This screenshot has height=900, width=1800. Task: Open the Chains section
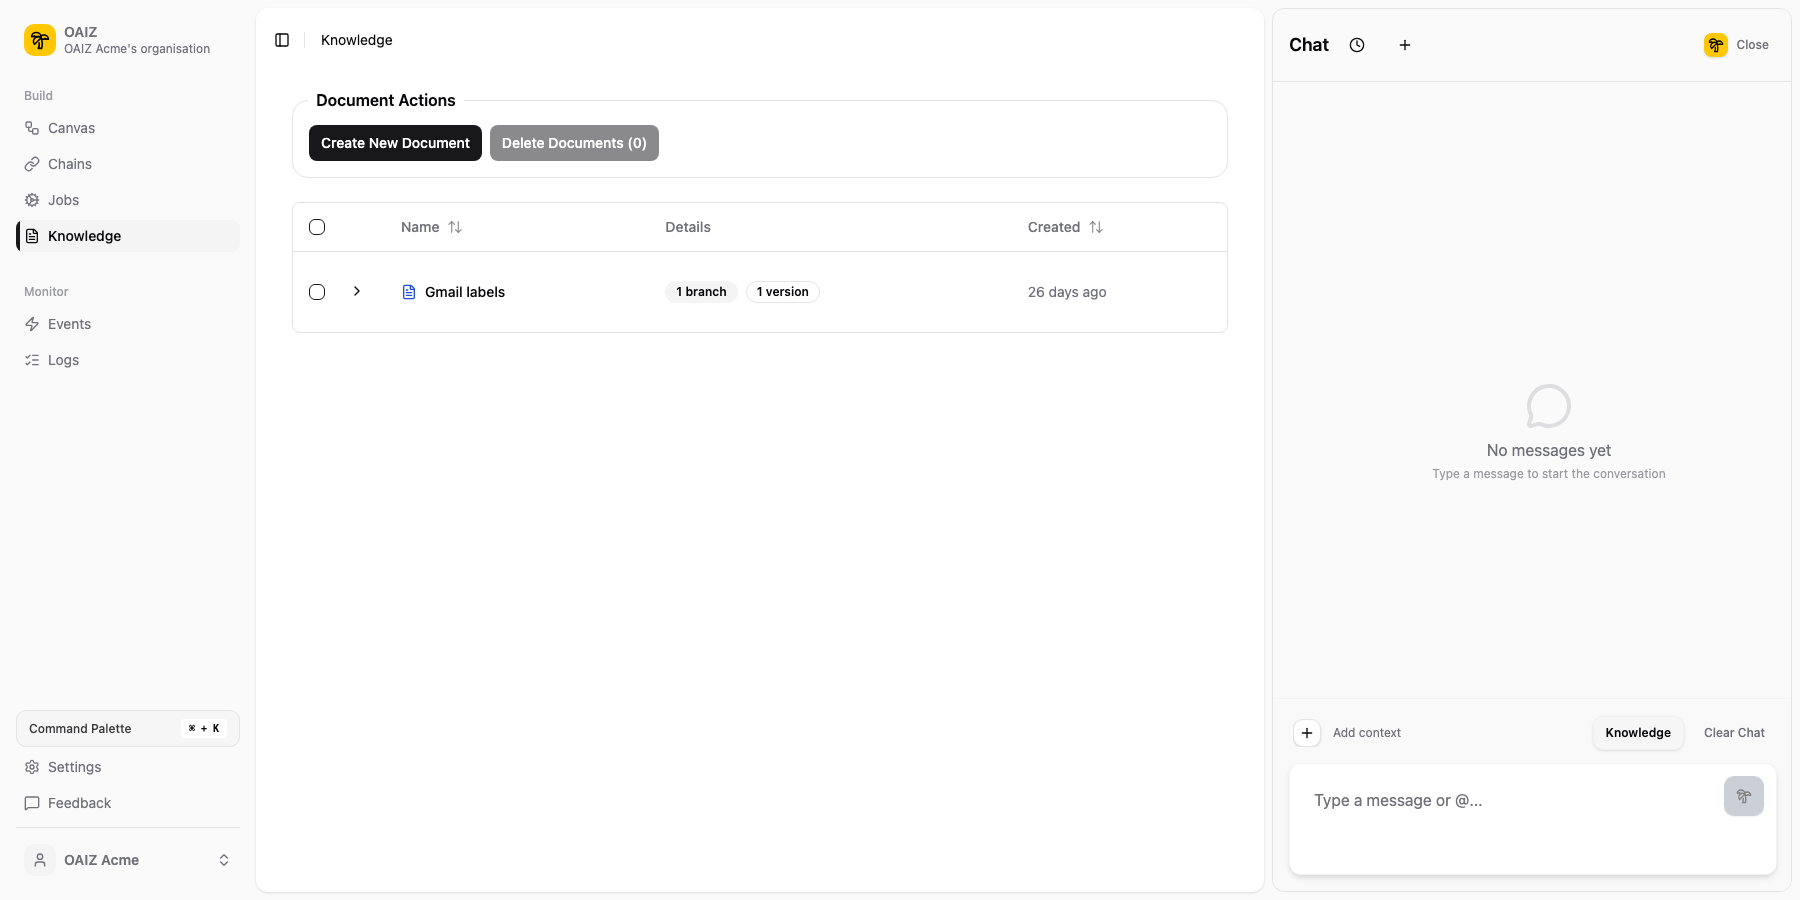pos(69,163)
